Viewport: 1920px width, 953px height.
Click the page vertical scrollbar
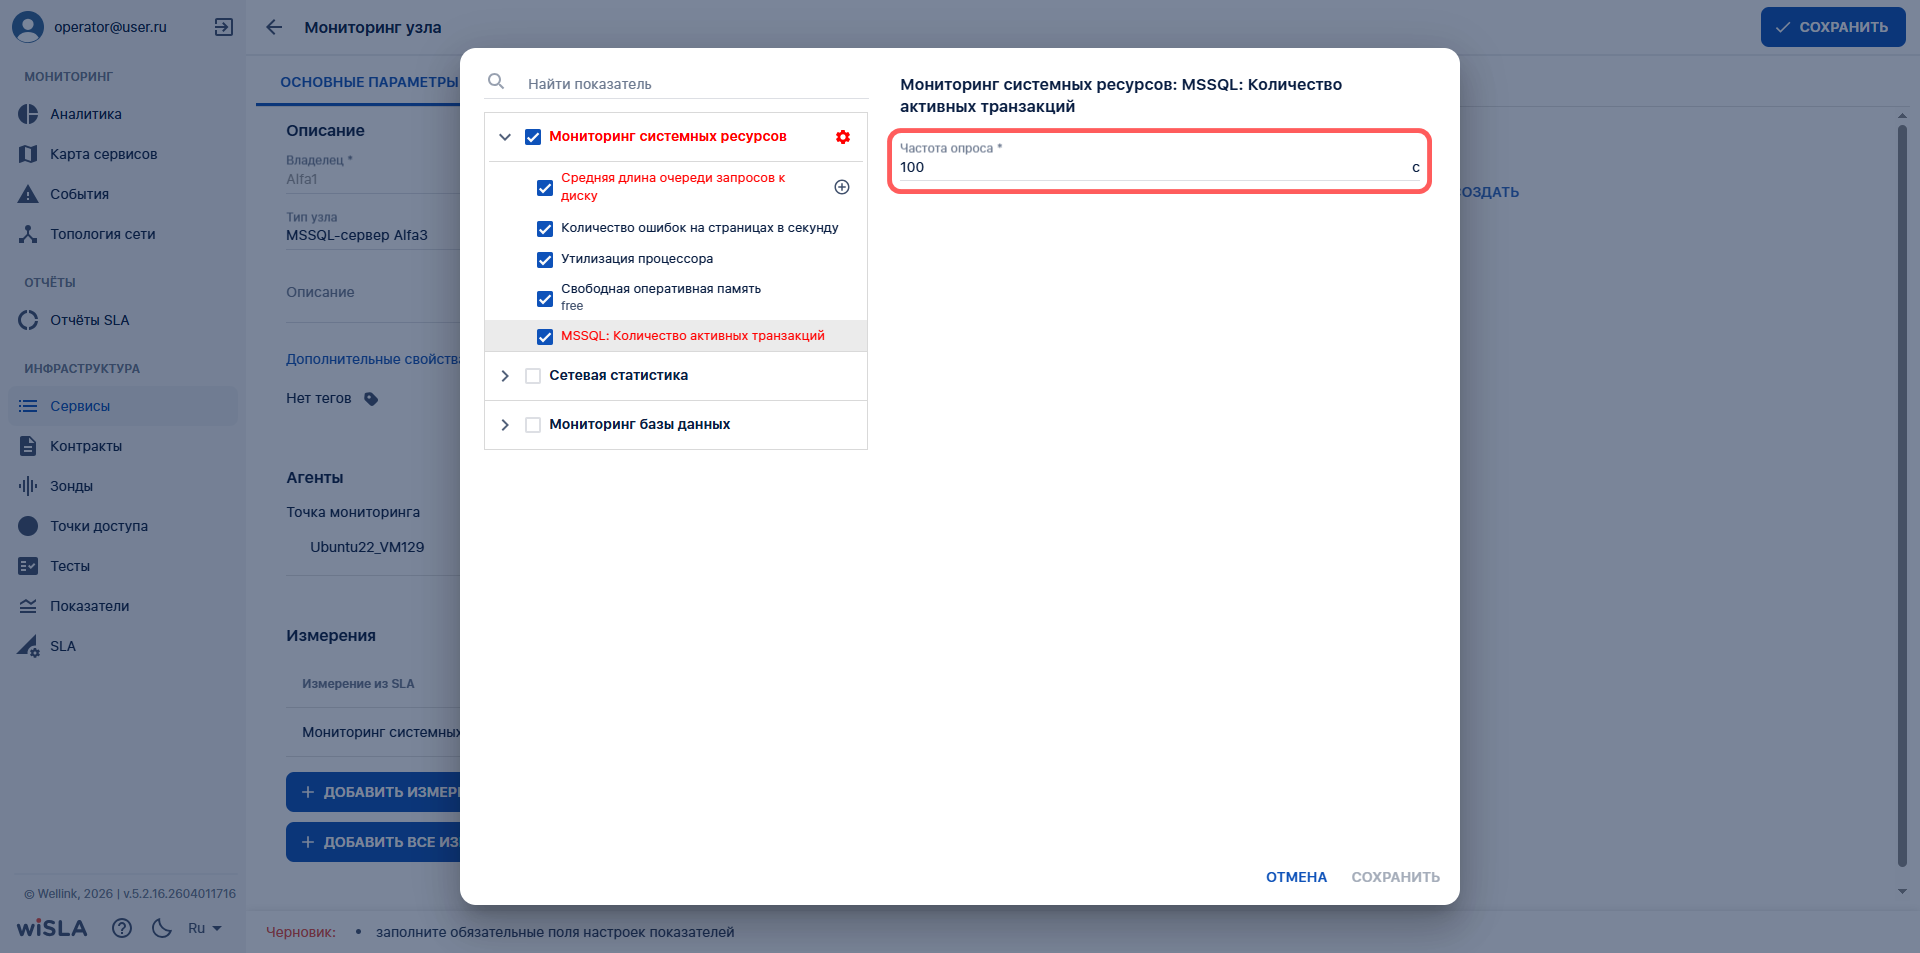click(1902, 495)
